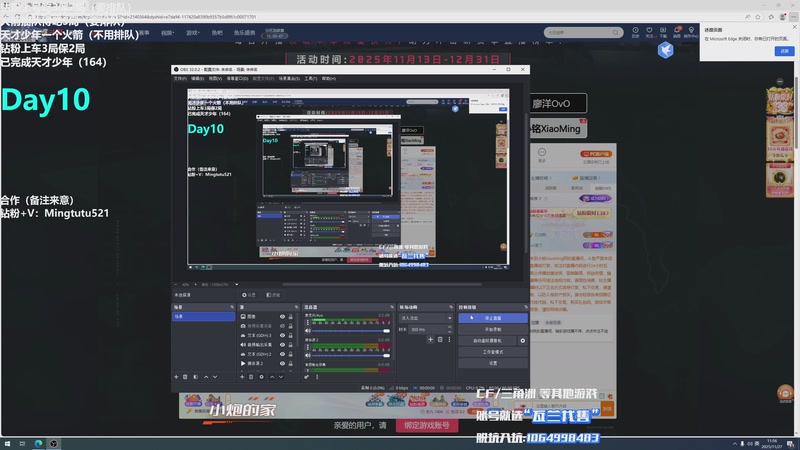Open OBS 视图 (View) menu

(215, 79)
